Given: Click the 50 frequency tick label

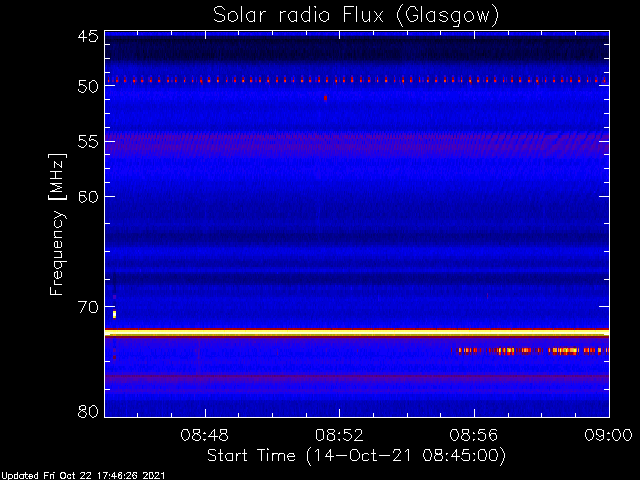Looking at the screenshot, I should 88,87.
